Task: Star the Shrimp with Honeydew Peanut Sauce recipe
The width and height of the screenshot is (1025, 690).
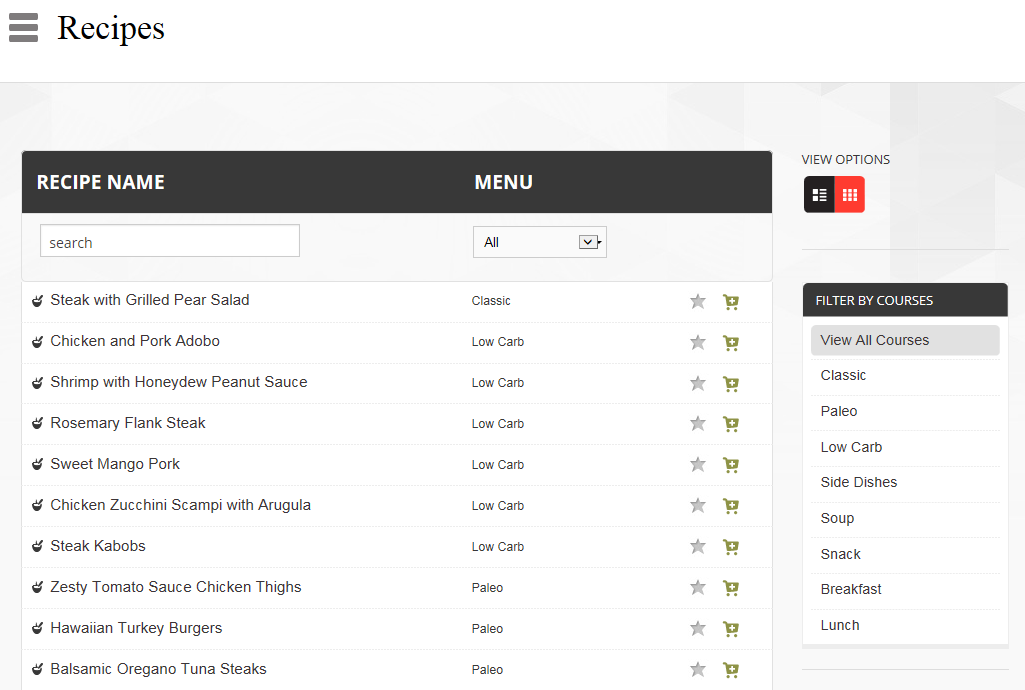Action: coord(698,384)
